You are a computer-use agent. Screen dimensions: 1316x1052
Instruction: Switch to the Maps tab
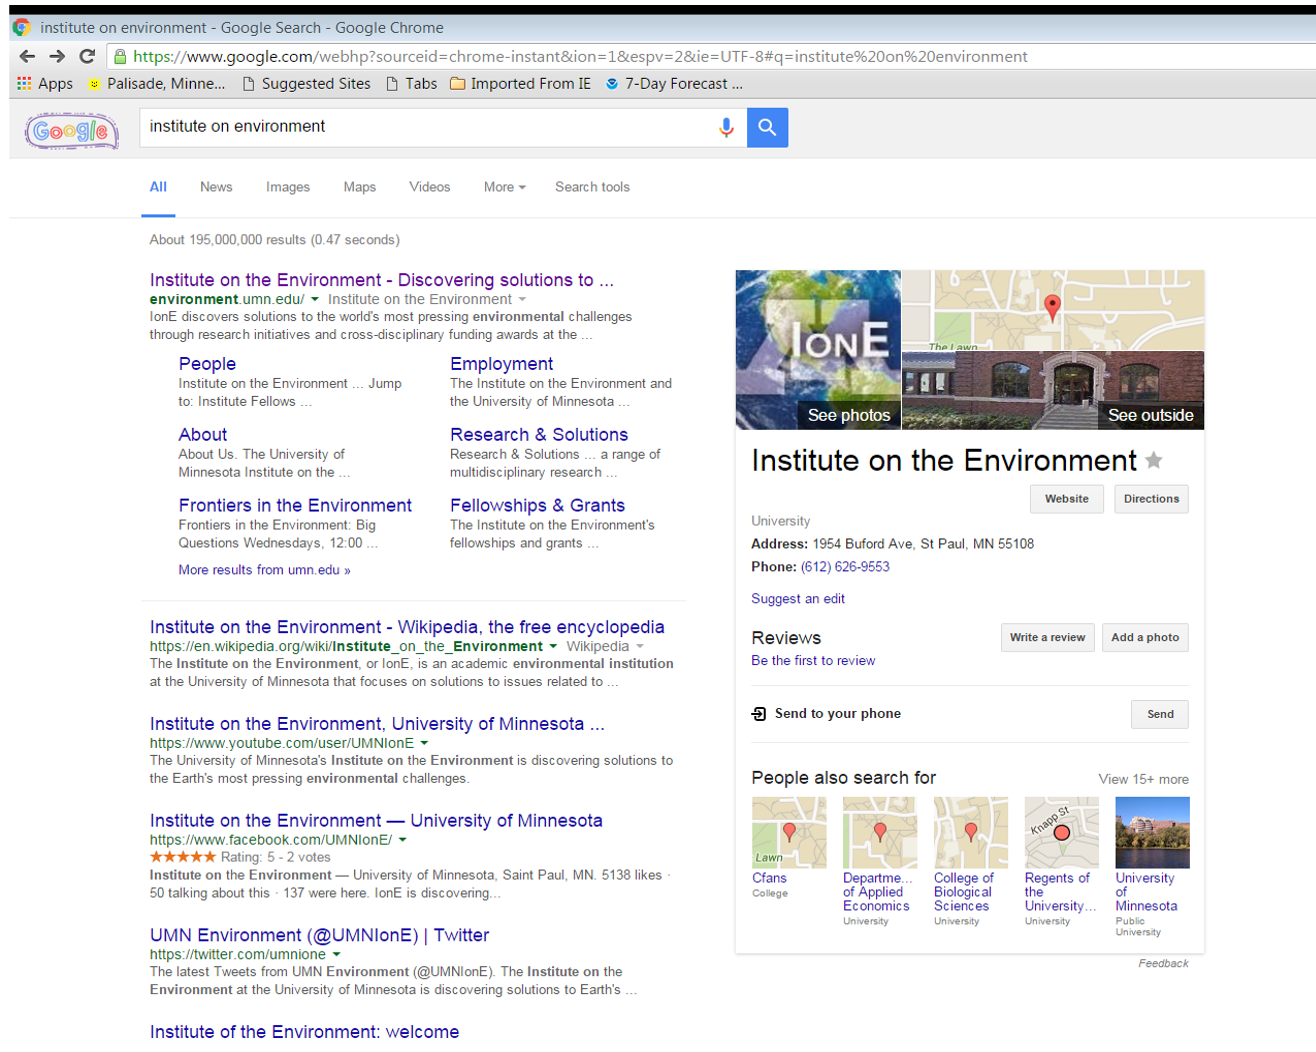tap(360, 187)
